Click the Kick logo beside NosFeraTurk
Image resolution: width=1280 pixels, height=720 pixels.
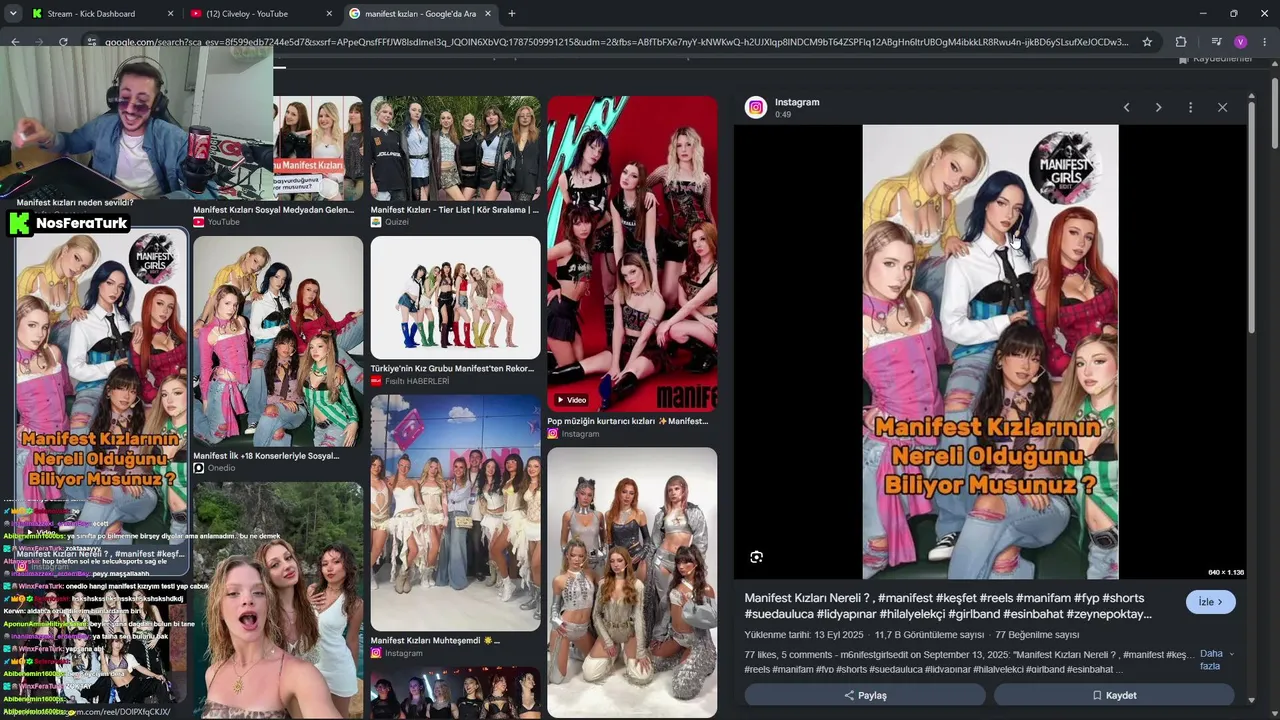19,223
